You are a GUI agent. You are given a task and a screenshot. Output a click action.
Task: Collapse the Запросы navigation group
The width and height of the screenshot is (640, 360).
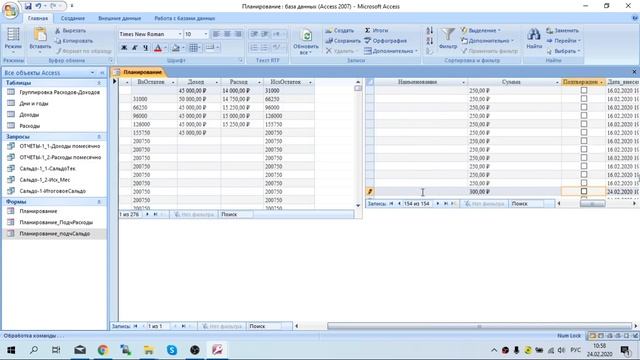99,137
